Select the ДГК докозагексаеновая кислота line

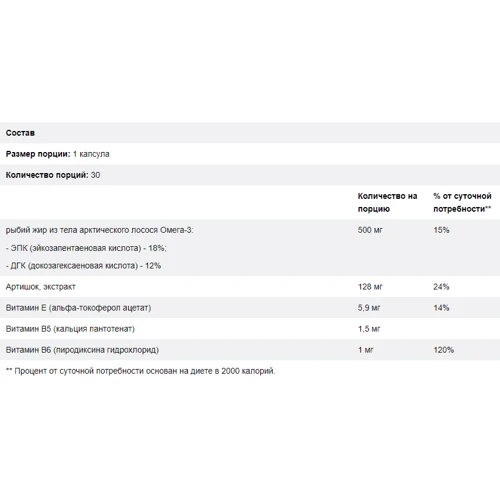[83, 266]
